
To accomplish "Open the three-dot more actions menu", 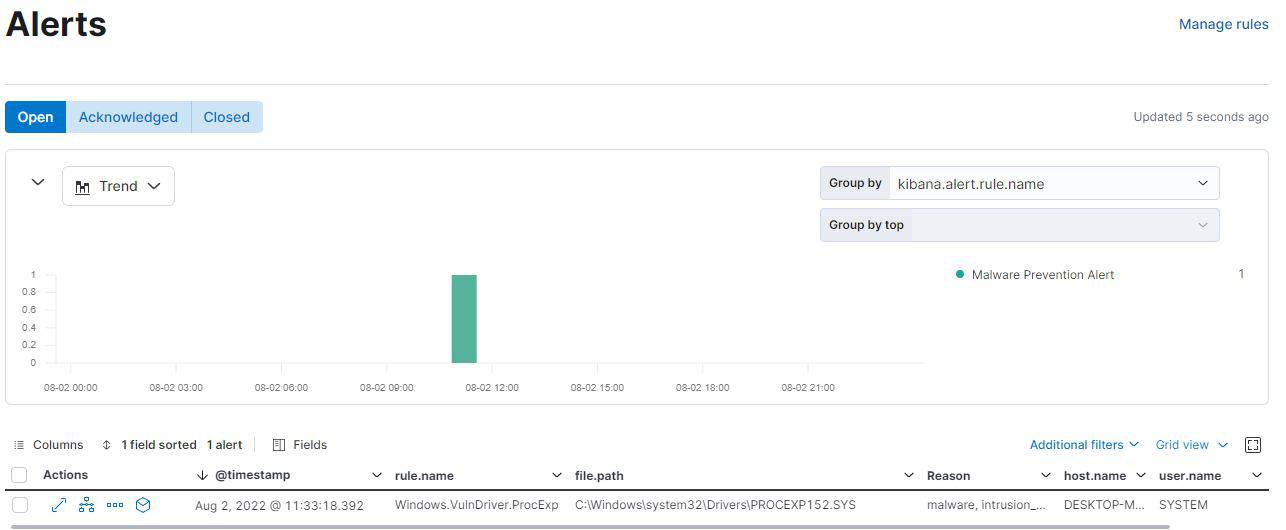I will point(114,505).
